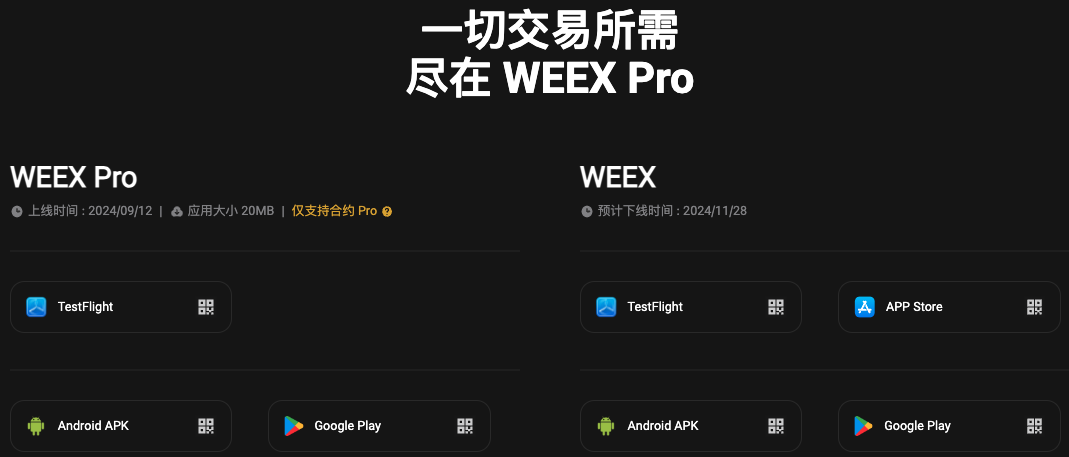The width and height of the screenshot is (1069, 457).
Task: Click the TestFlight icon under WEEX Pro
Action: tap(36, 307)
